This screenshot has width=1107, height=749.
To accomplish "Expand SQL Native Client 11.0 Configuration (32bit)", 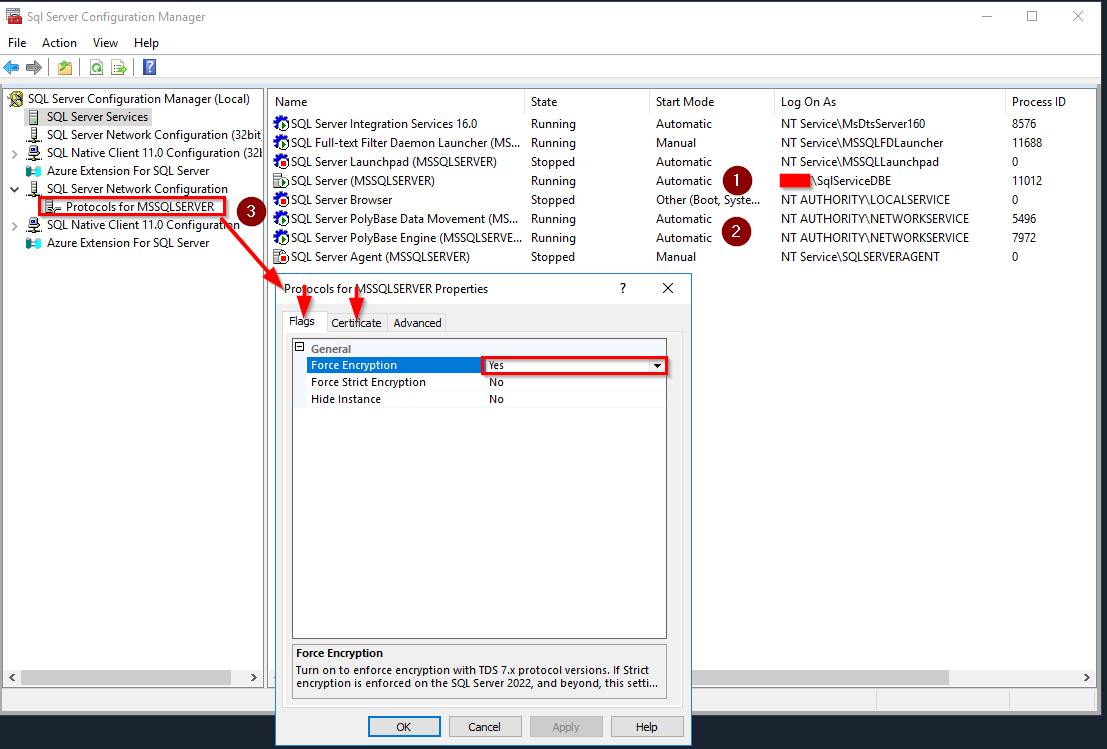I will coord(14,152).
